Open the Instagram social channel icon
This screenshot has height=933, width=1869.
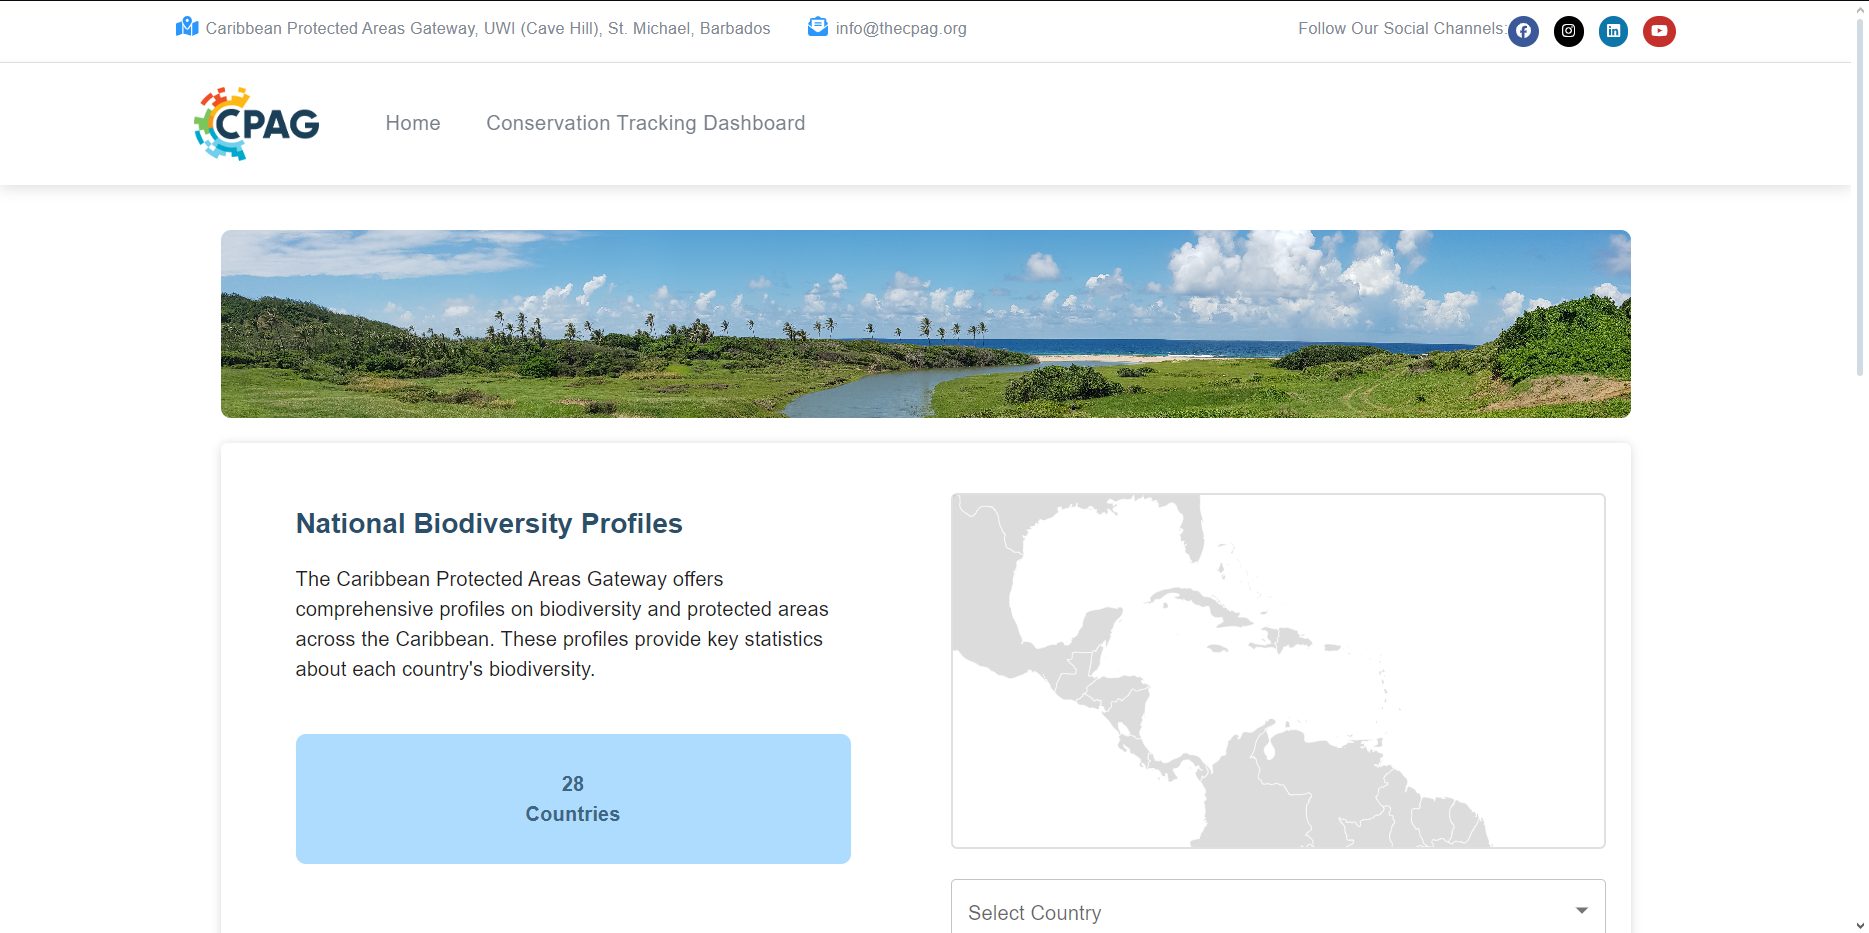(x=1569, y=31)
